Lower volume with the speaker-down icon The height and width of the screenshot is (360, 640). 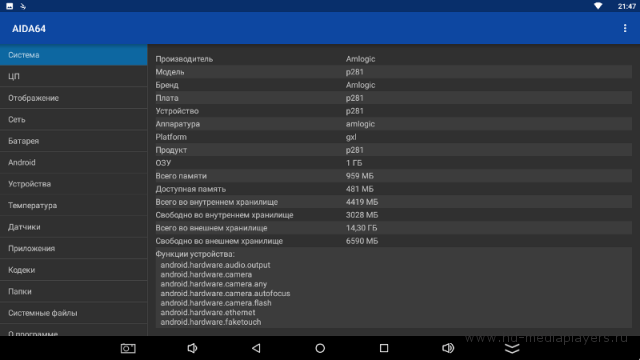[x=192, y=348]
